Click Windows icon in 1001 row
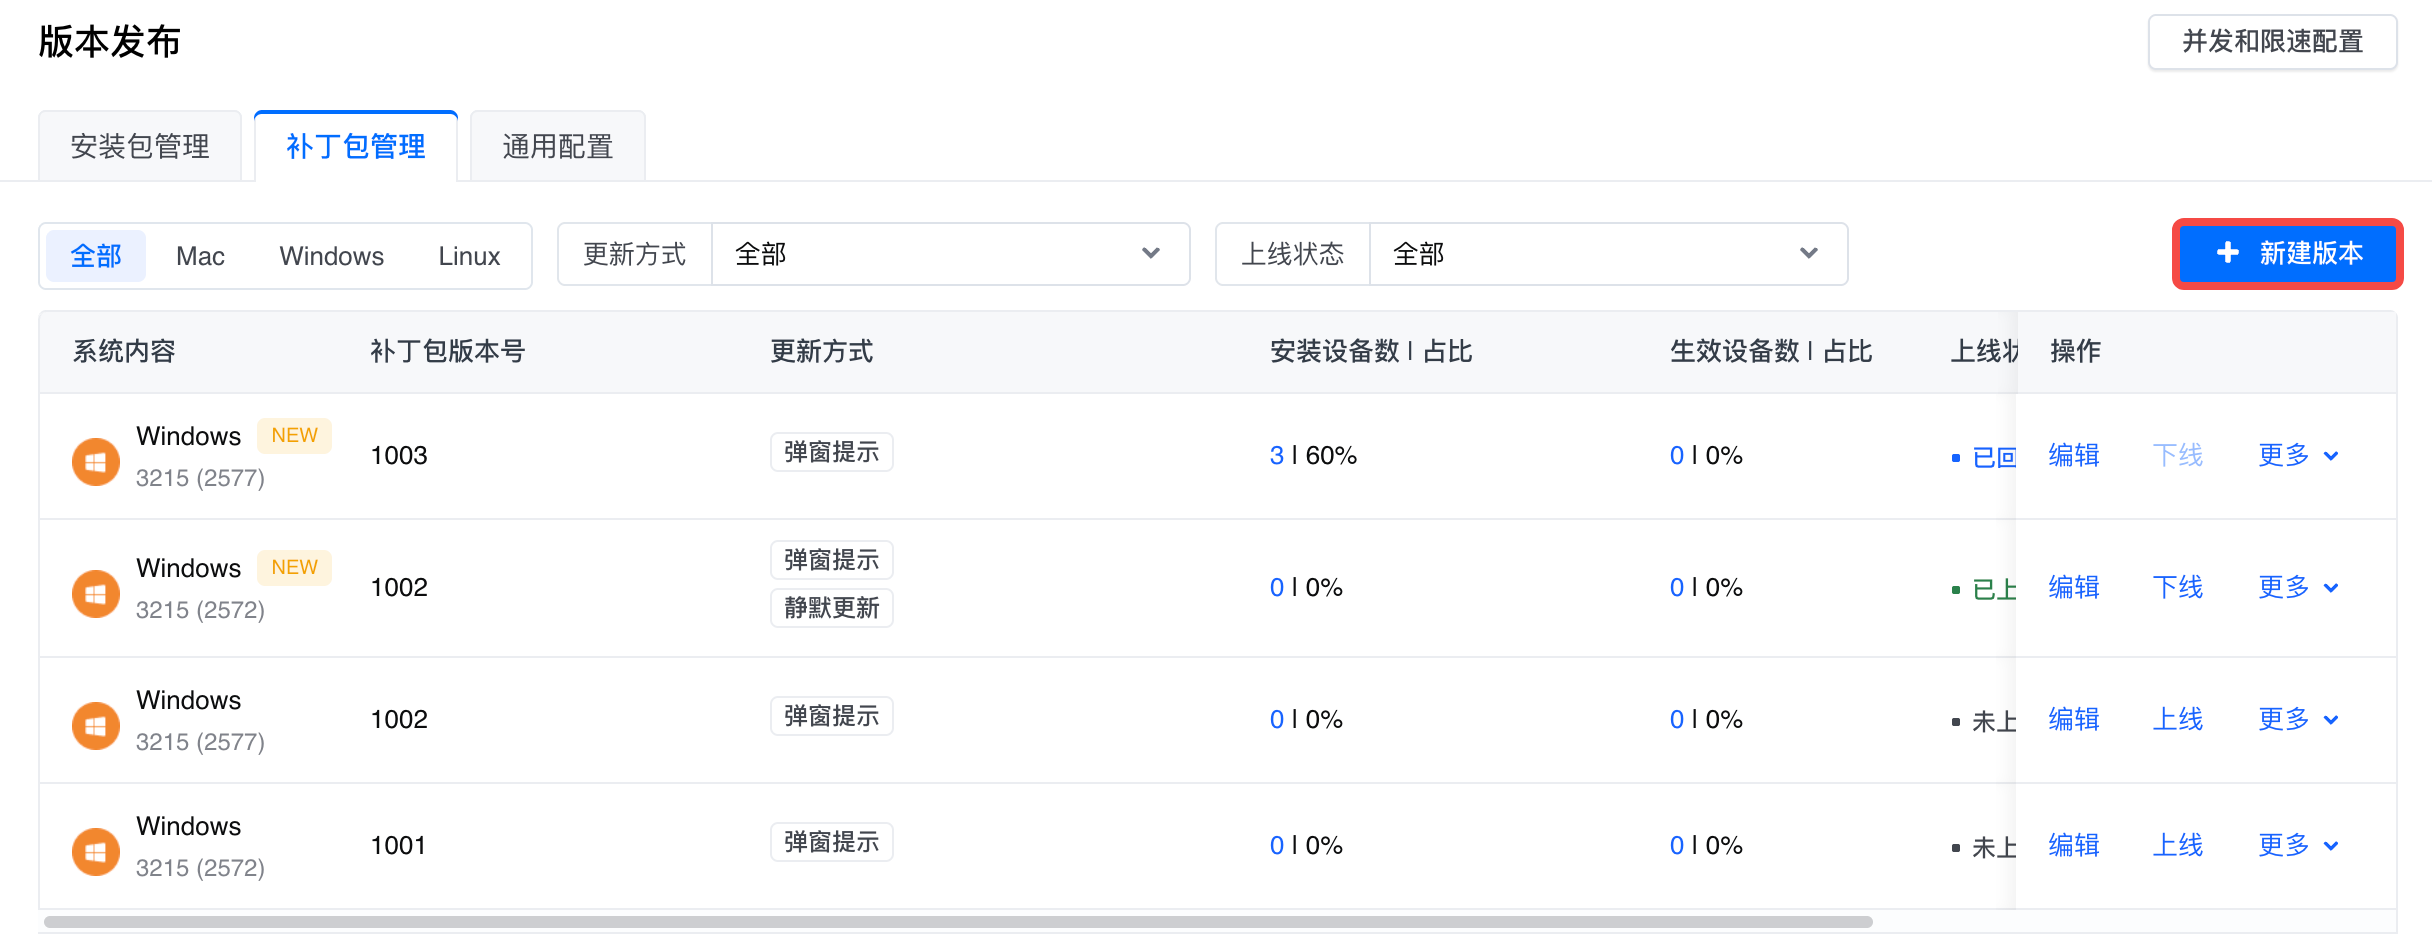The image size is (2432, 942). click(x=96, y=852)
